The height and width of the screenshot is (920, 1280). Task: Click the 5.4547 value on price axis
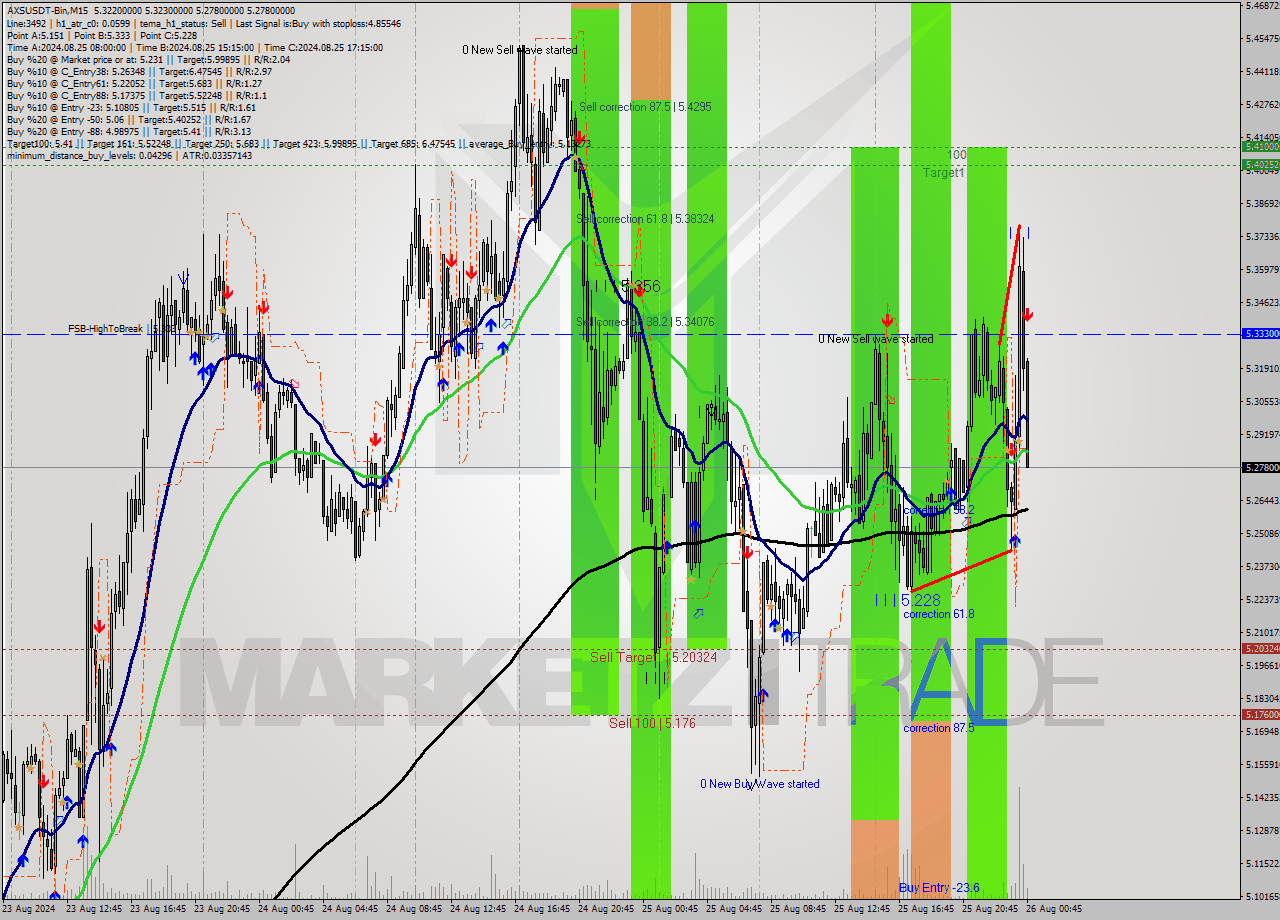tap(1262, 39)
